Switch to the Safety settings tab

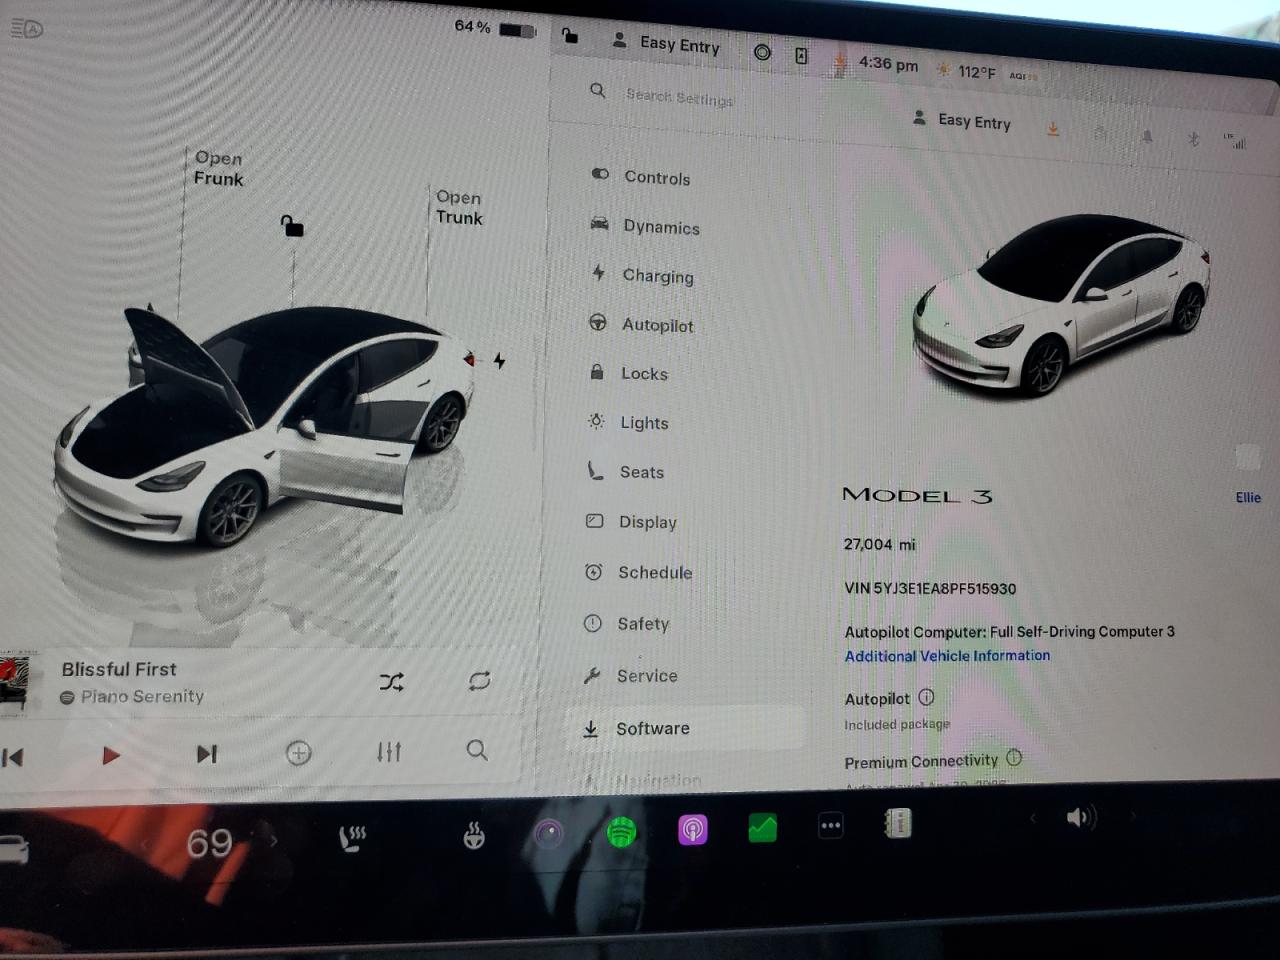(x=642, y=623)
